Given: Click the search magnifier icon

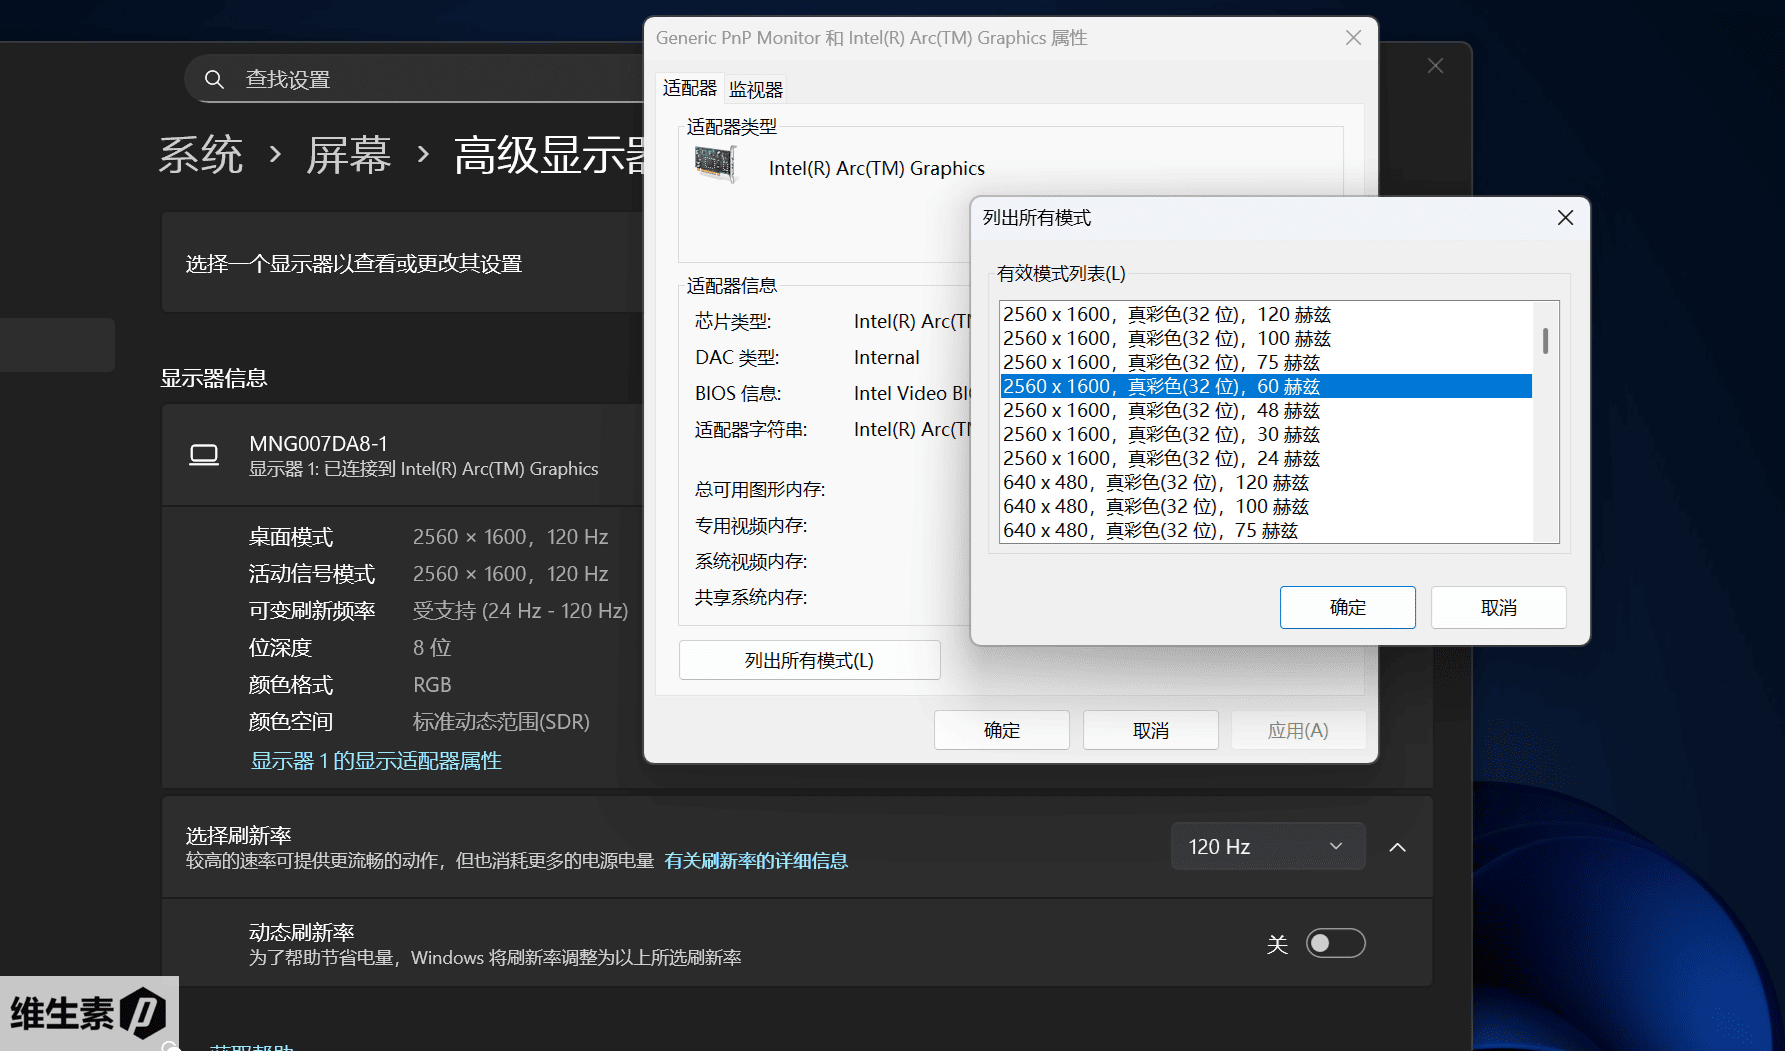Looking at the screenshot, I should click(x=214, y=79).
